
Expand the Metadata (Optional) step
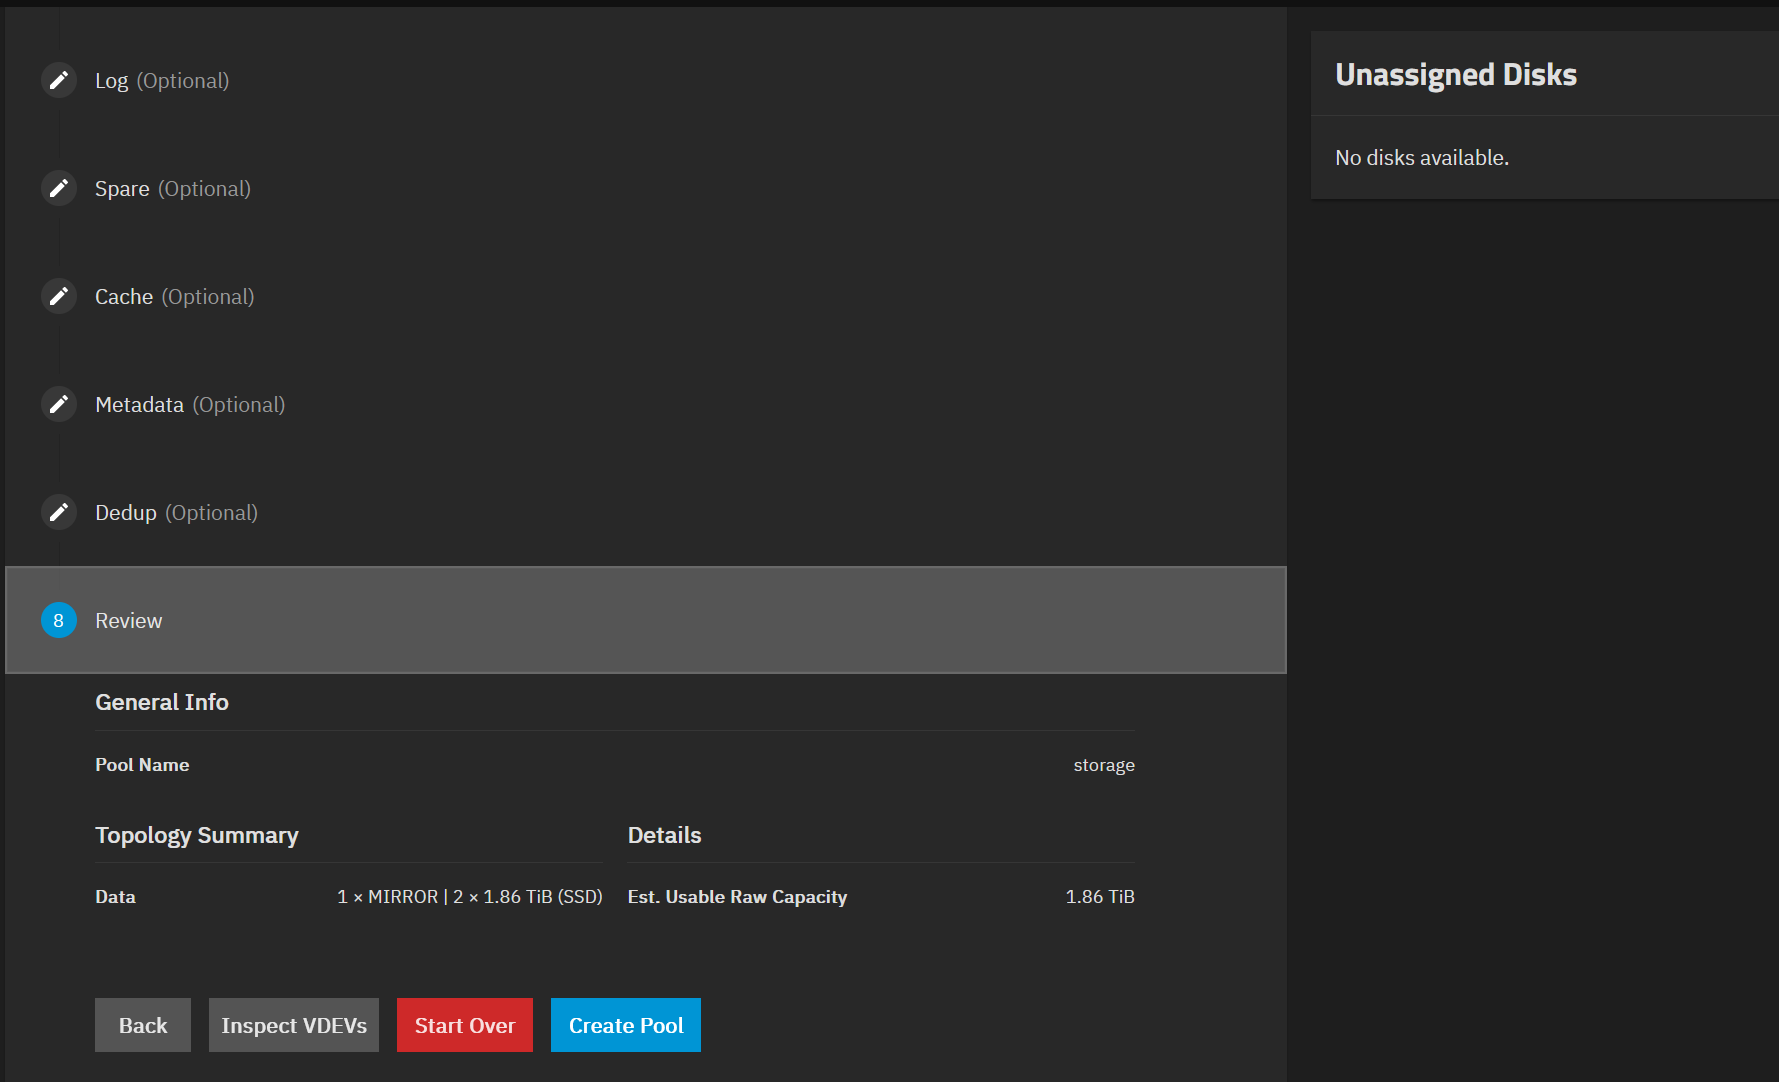click(x=190, y=404)
